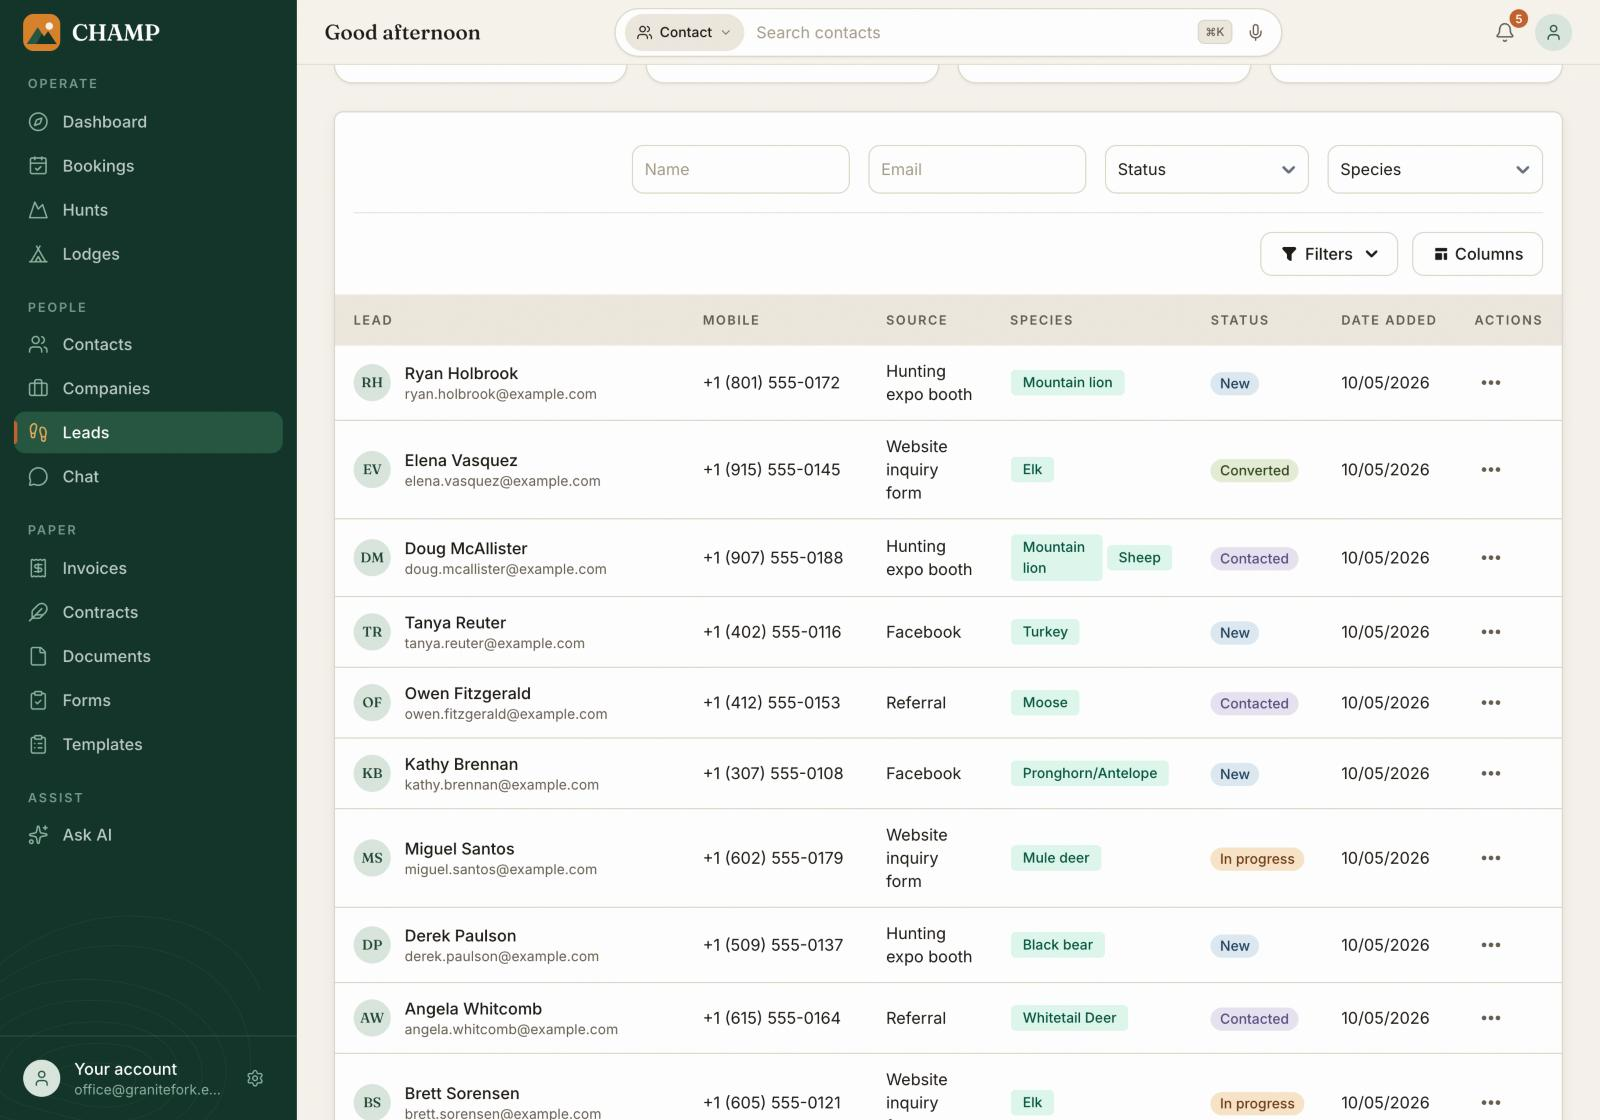The image size is (1600, 1120).
Task: Click the RH avatar for Ryan Holbrook
Action: pyautogui.click(x=372, y=382)
